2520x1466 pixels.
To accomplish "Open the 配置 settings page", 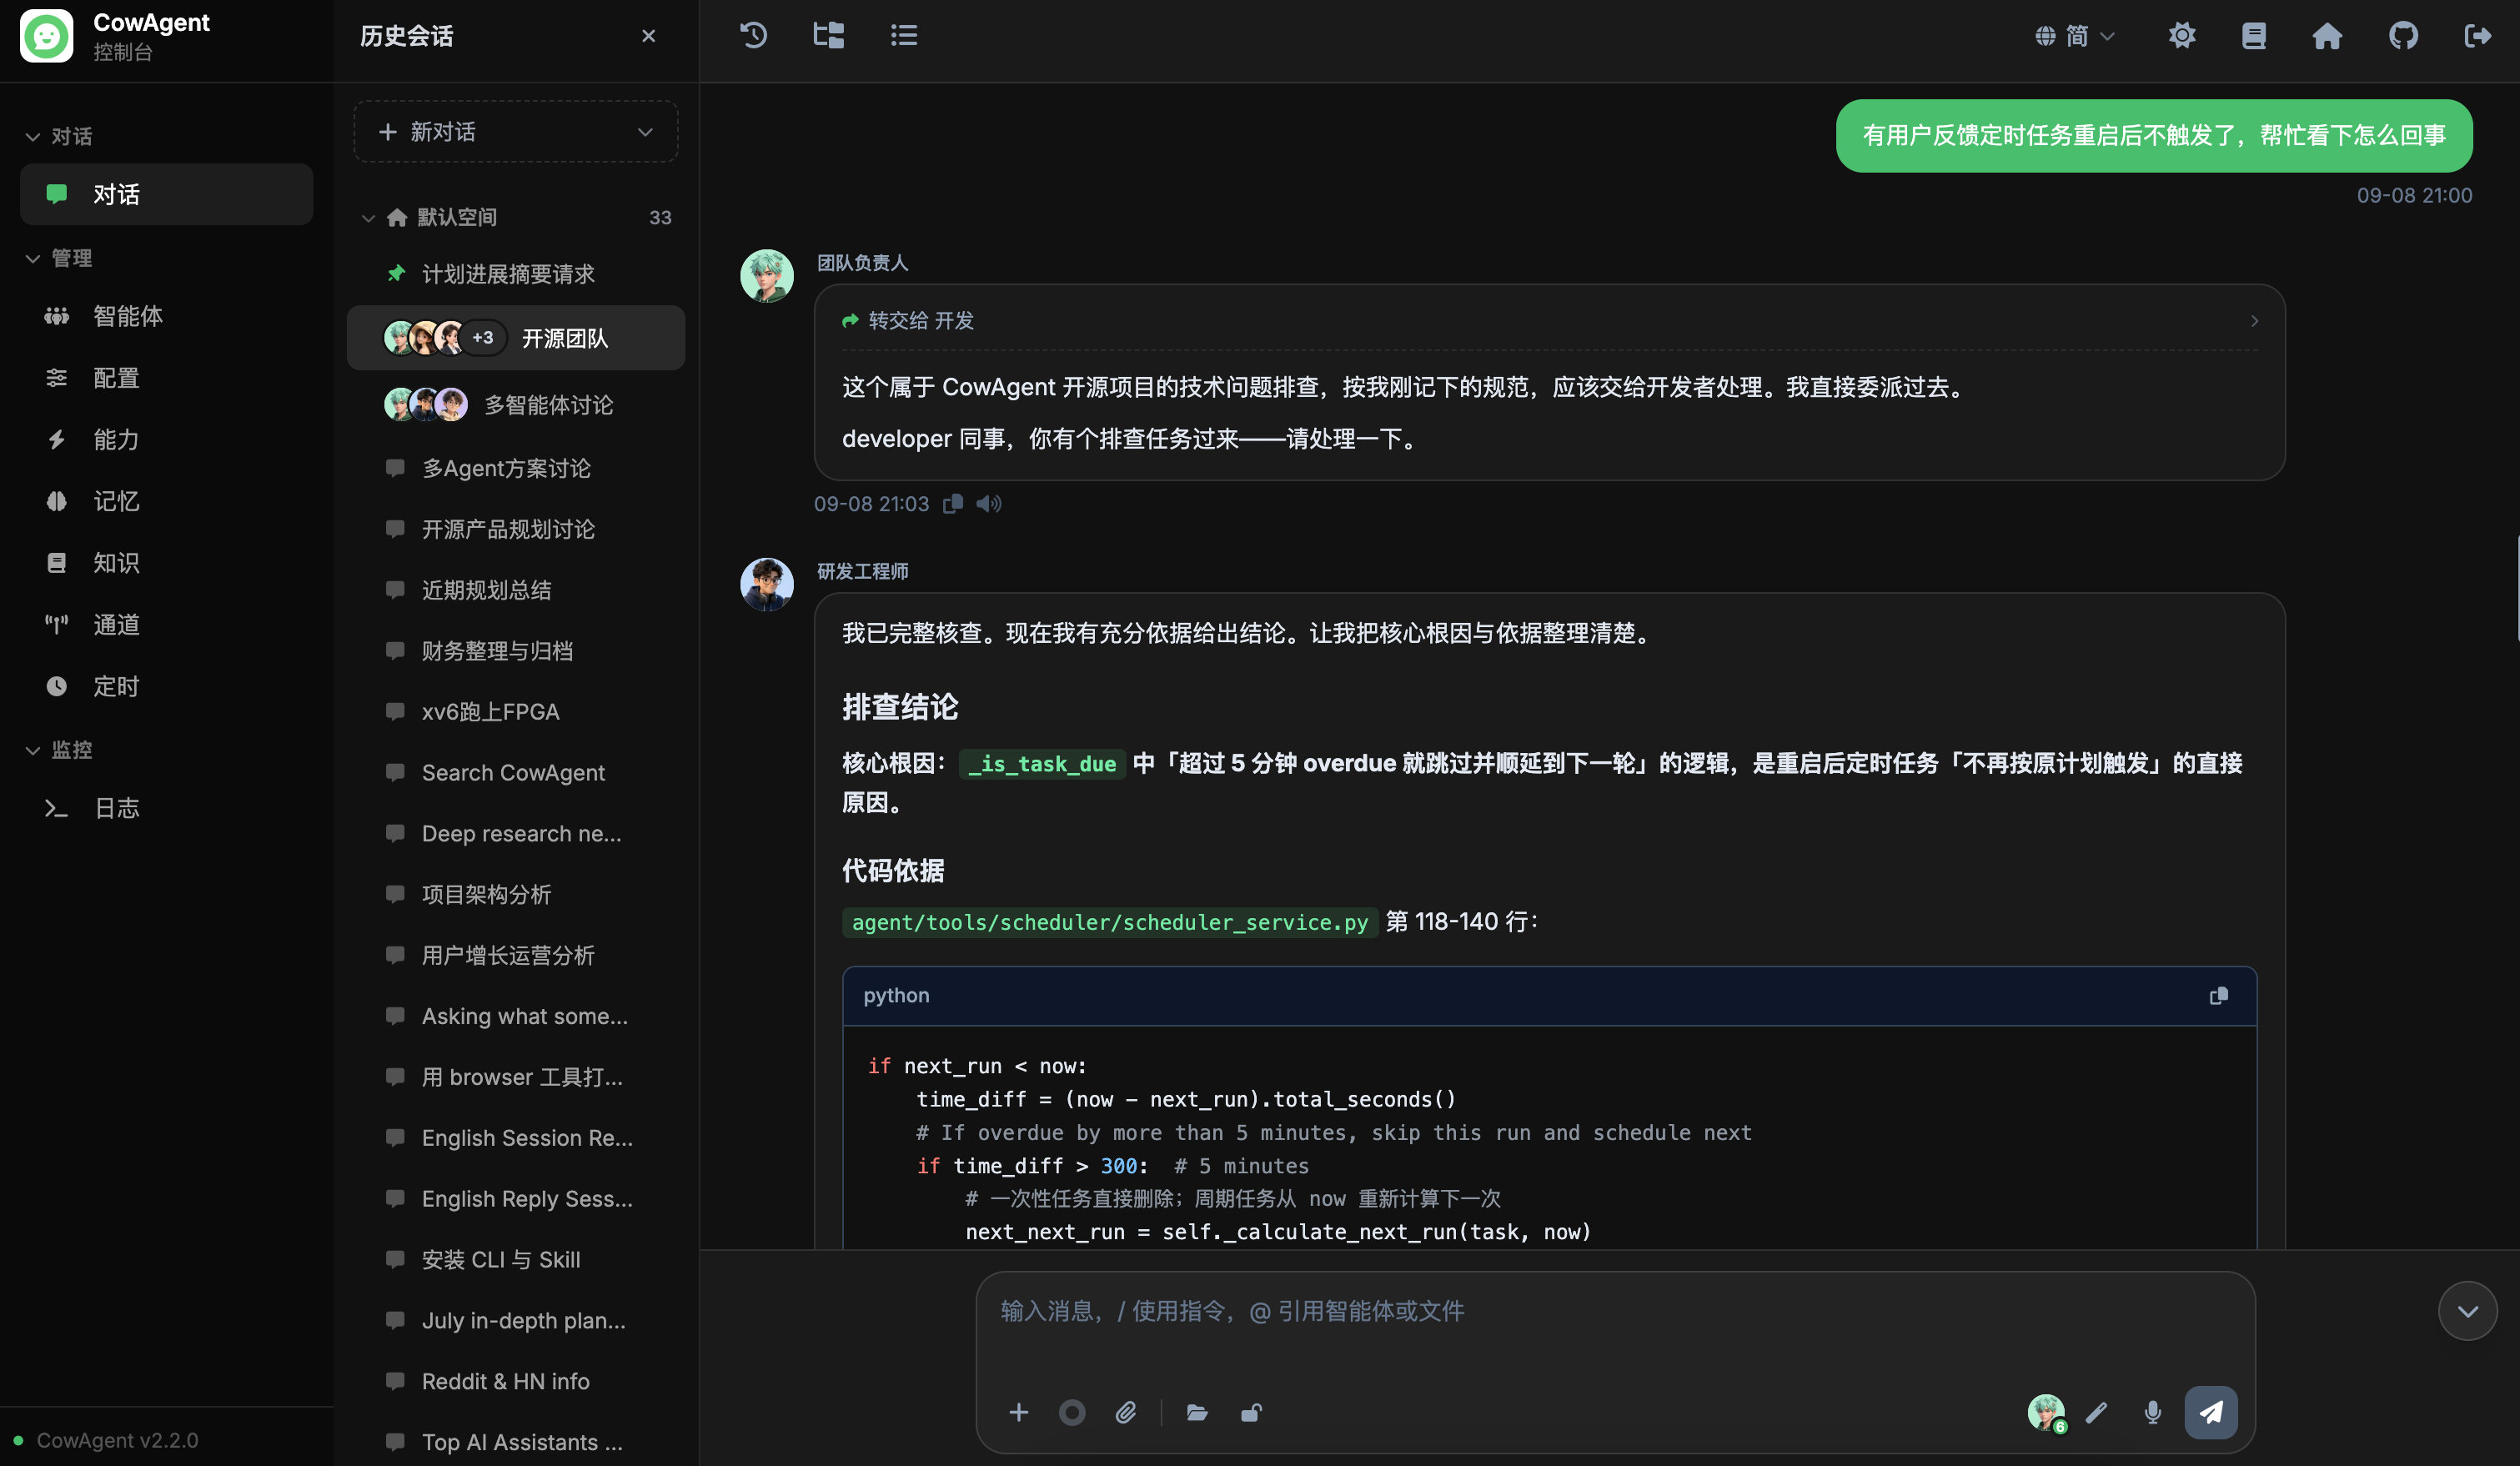I will point(167,378).
